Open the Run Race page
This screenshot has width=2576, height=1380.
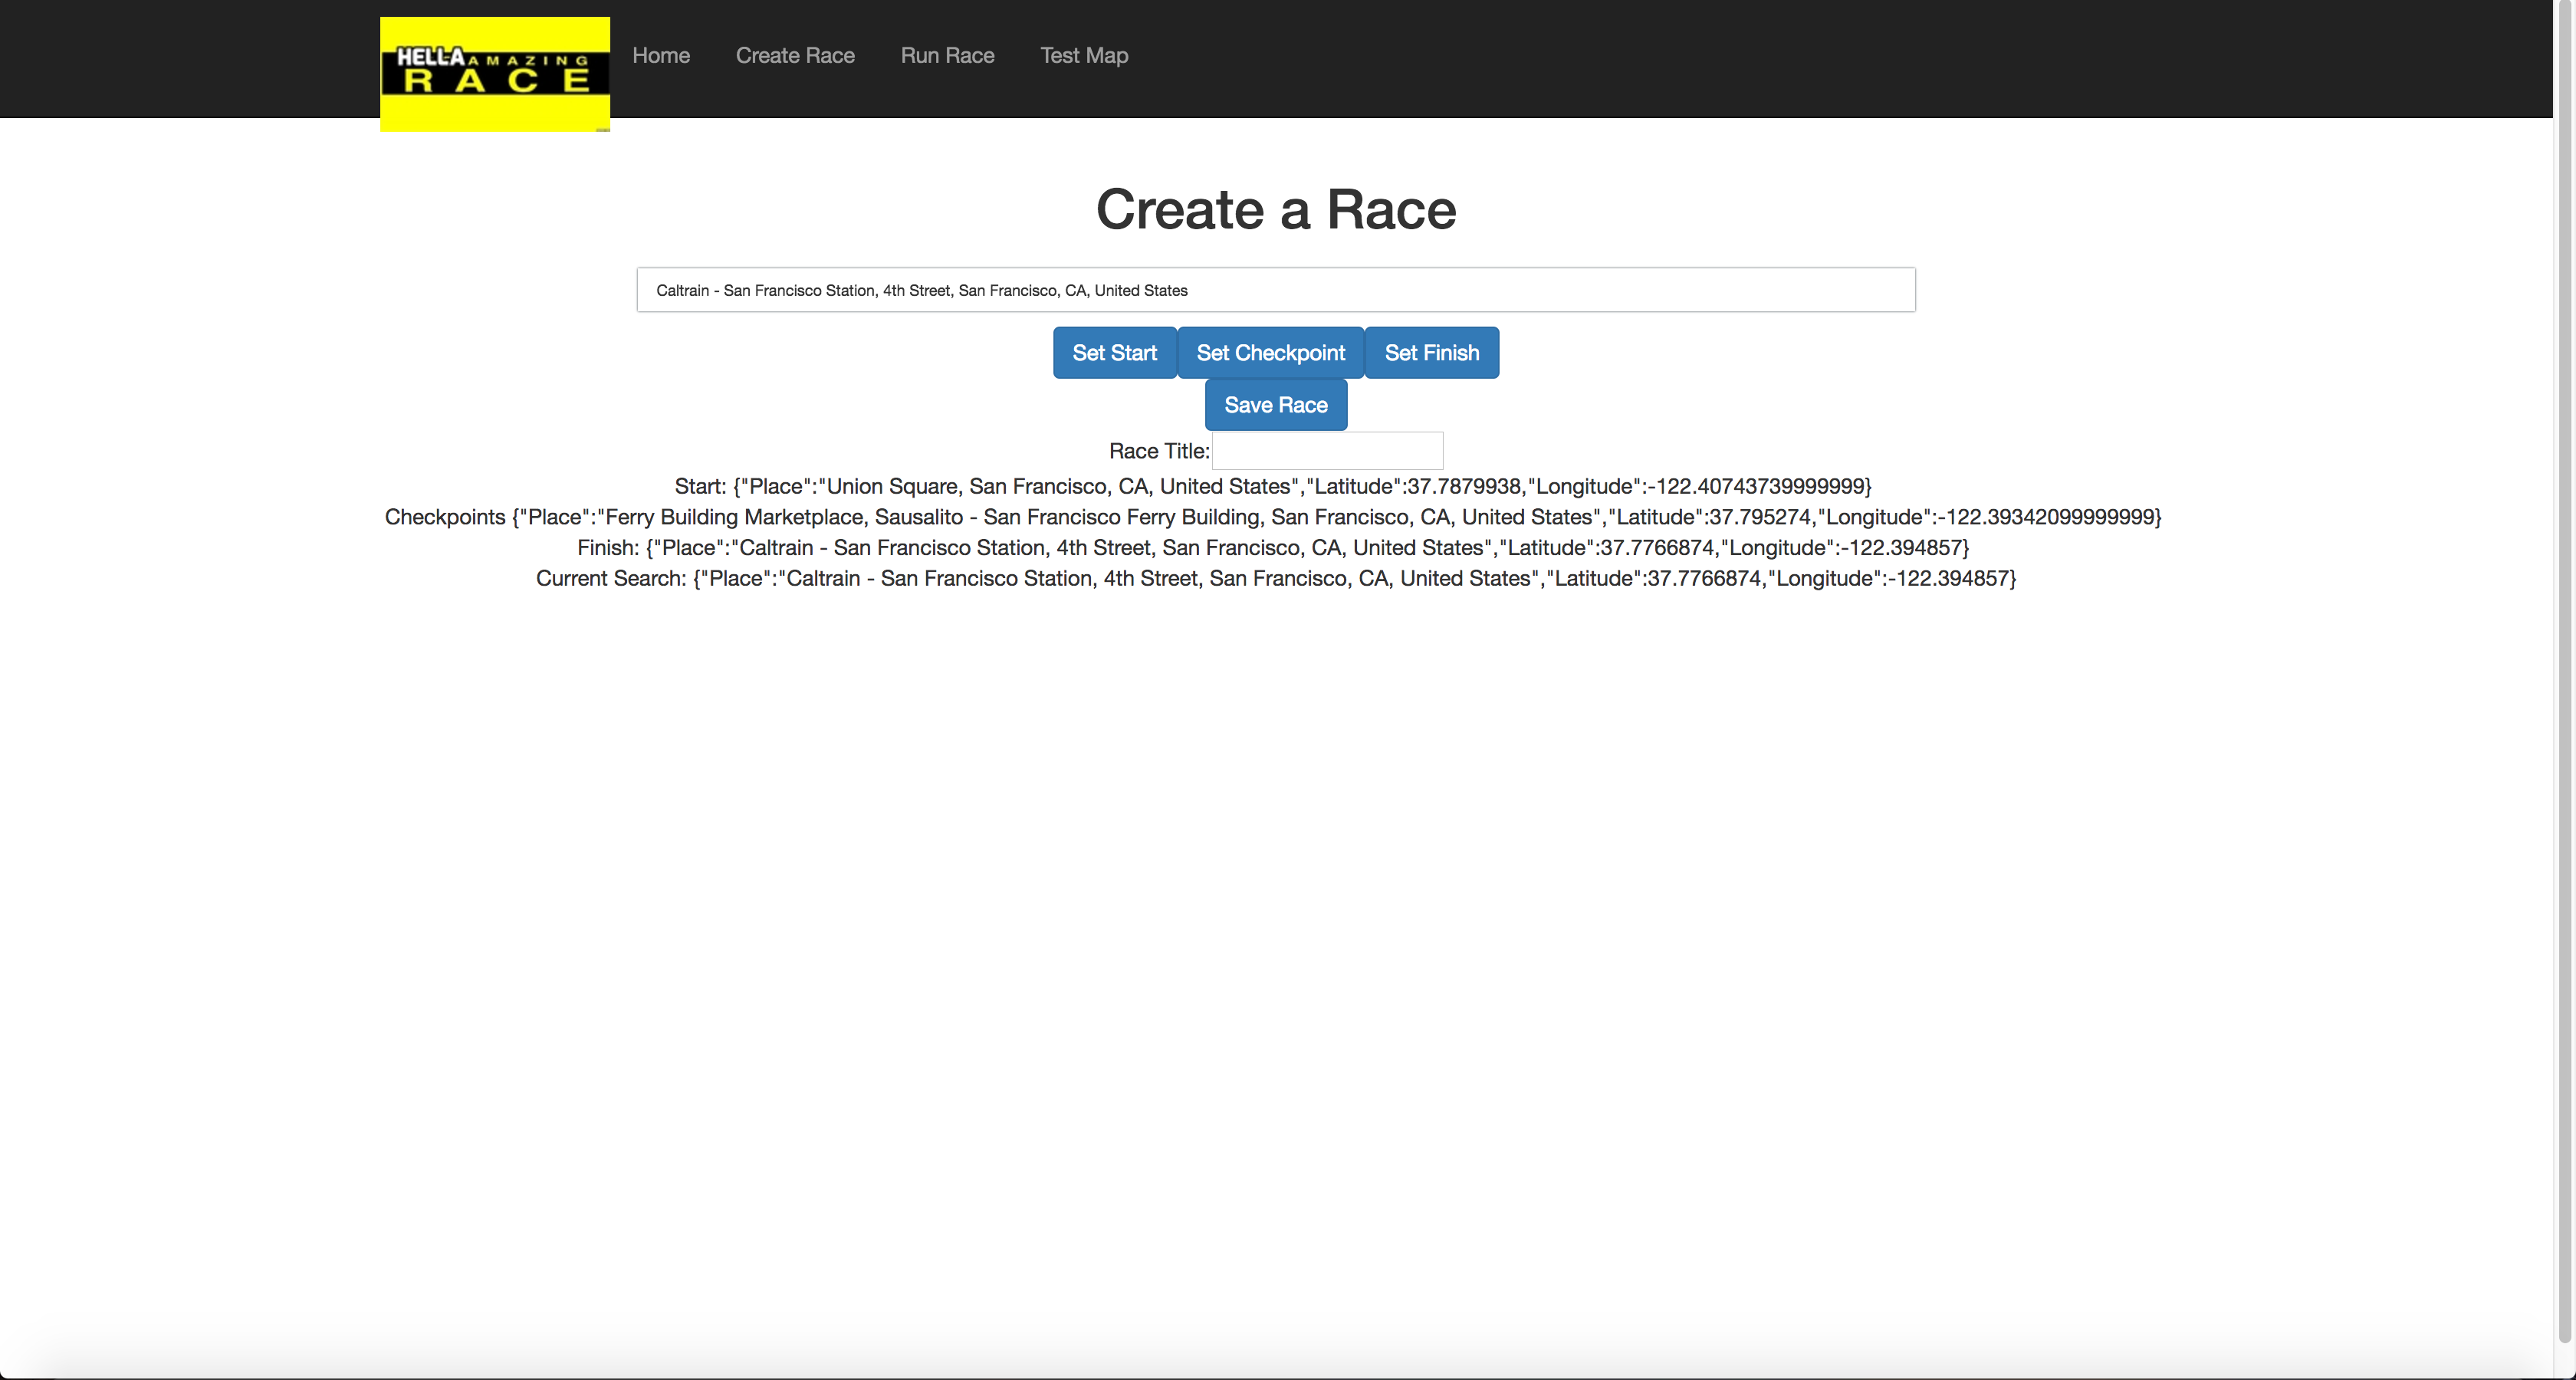[947, 55]
